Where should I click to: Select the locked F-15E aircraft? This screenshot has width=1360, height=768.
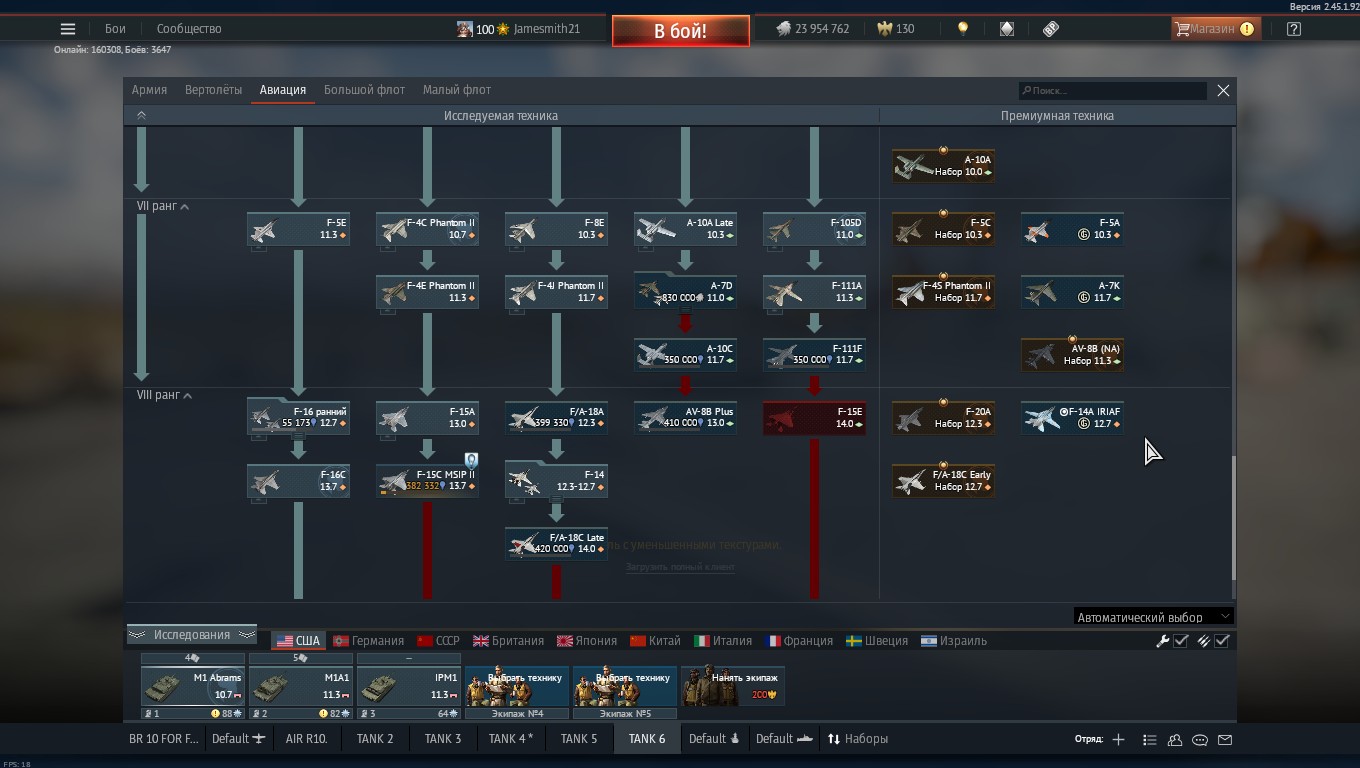point(814,418)
